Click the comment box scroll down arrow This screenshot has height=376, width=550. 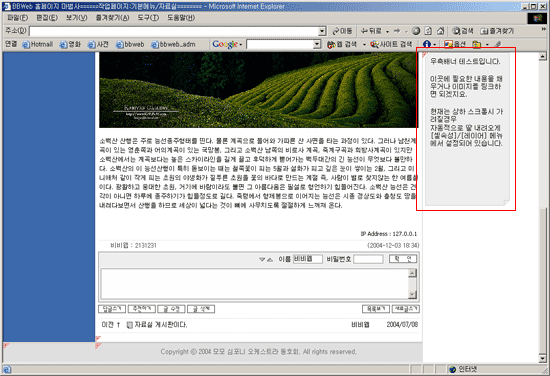(412, 295)
